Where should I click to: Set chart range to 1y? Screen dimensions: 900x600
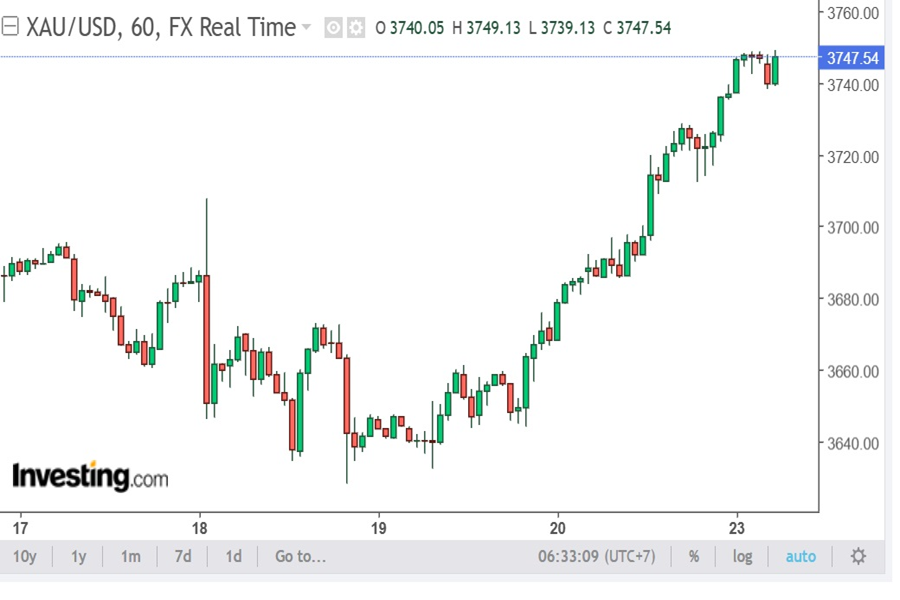pyautogui.click(x=78, y=556)
